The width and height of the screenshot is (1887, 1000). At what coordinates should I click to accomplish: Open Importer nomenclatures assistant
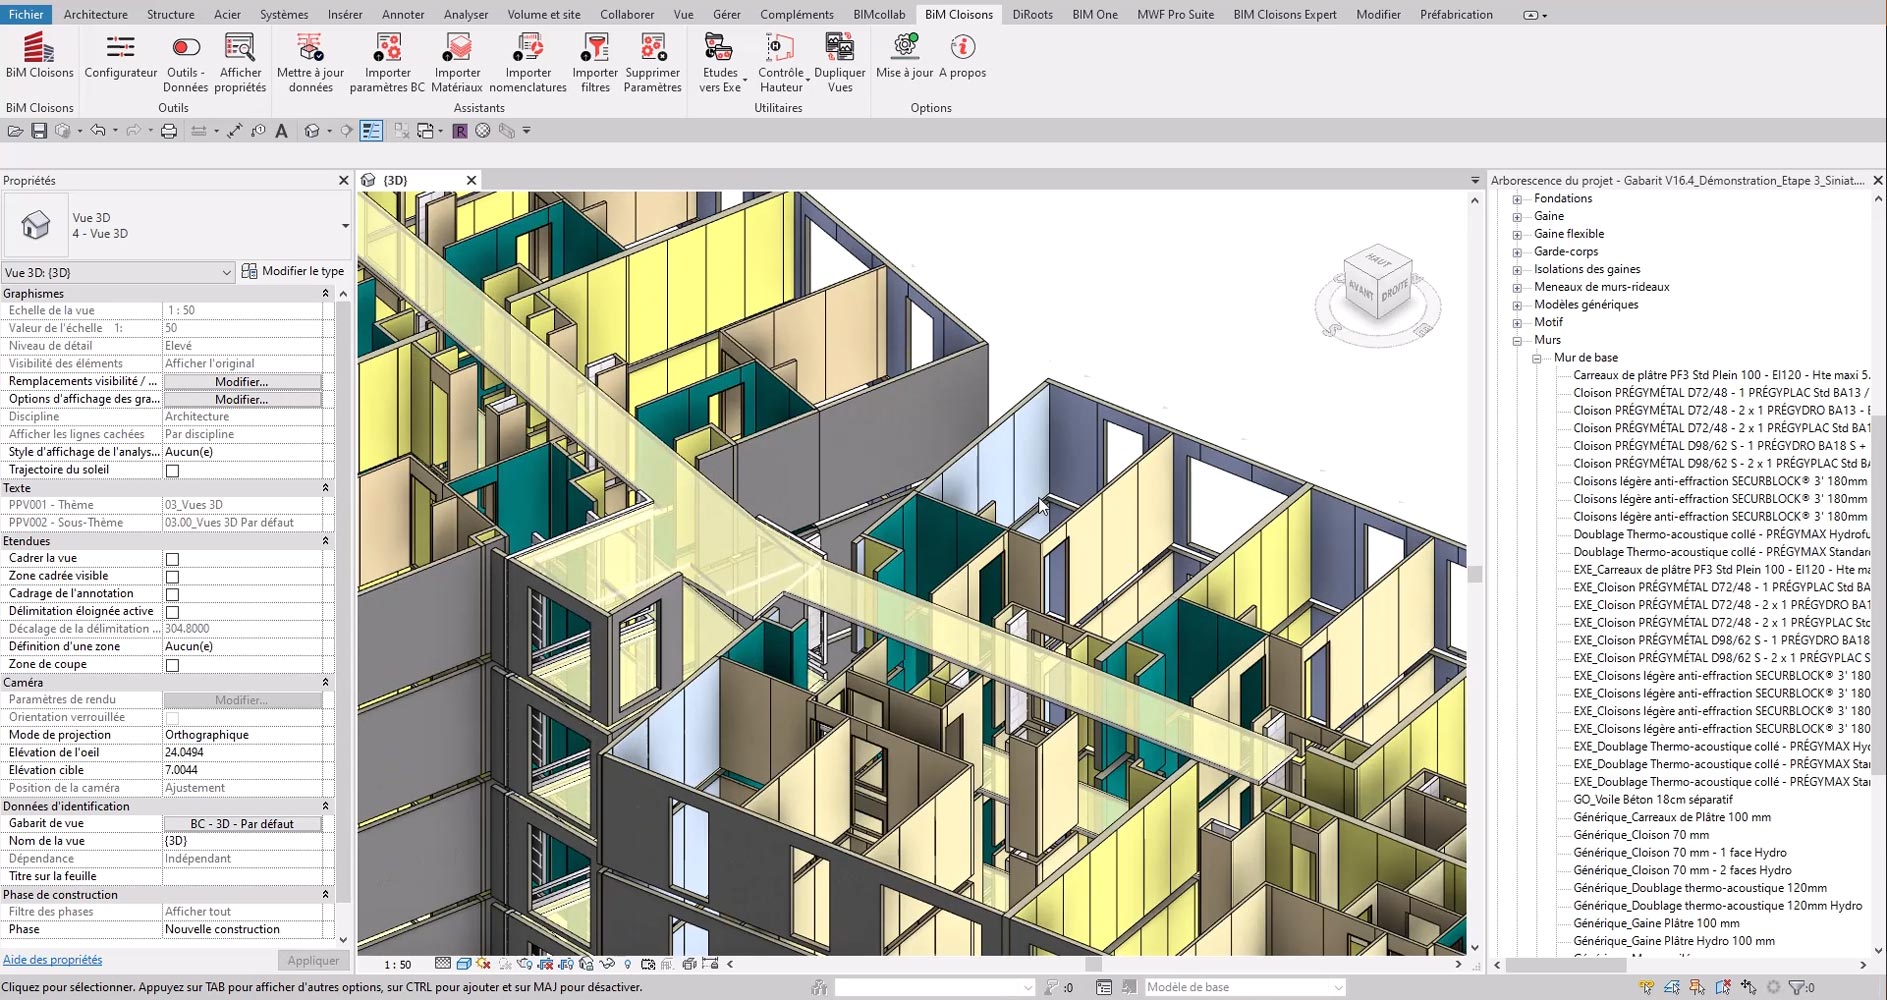[x=528, y=63]
